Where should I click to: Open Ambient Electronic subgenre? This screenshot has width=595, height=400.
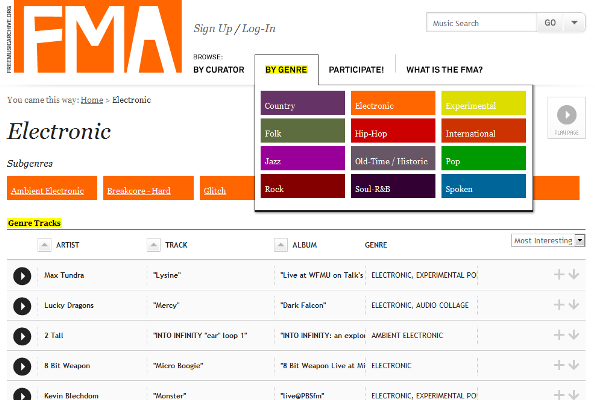pyautogui.click(x=52, y=188)
